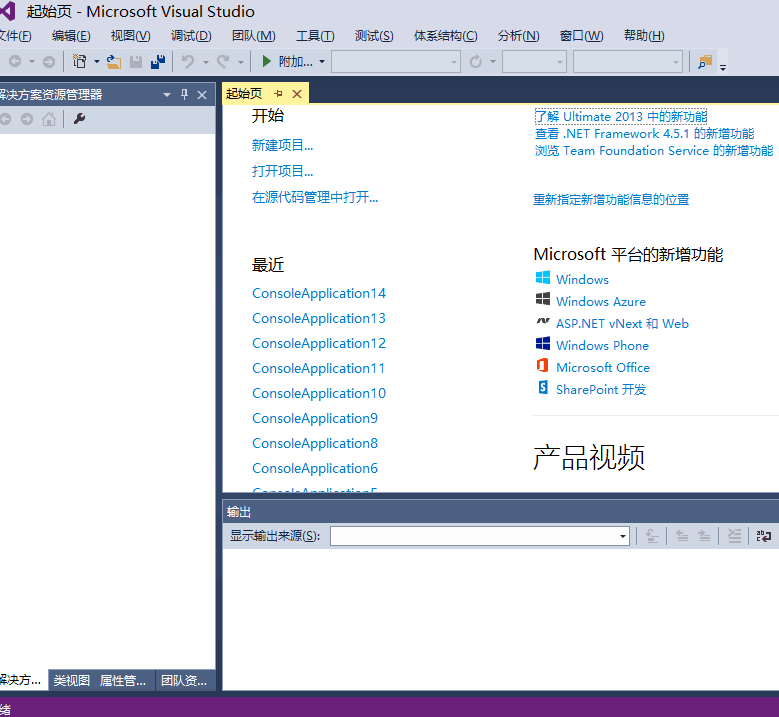Open the Navigate Backward history dropdown
The height and width of the screenshot is (717, 779).
pyautogui.click(x=32, y=62)
